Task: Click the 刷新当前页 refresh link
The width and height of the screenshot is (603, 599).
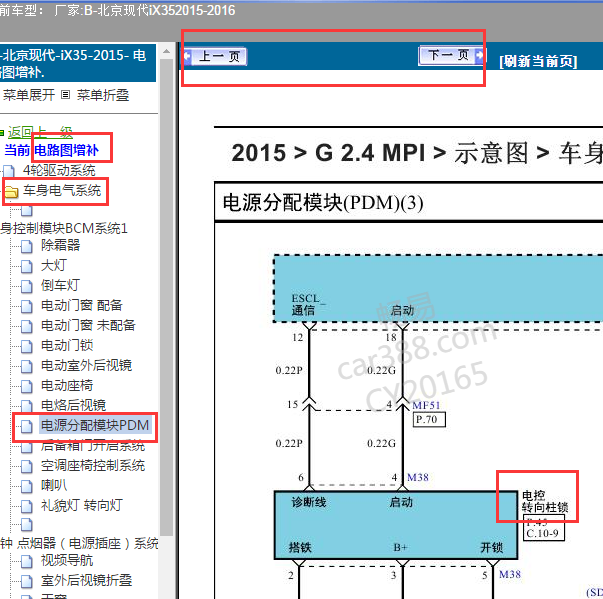Action: coord(538,61)
